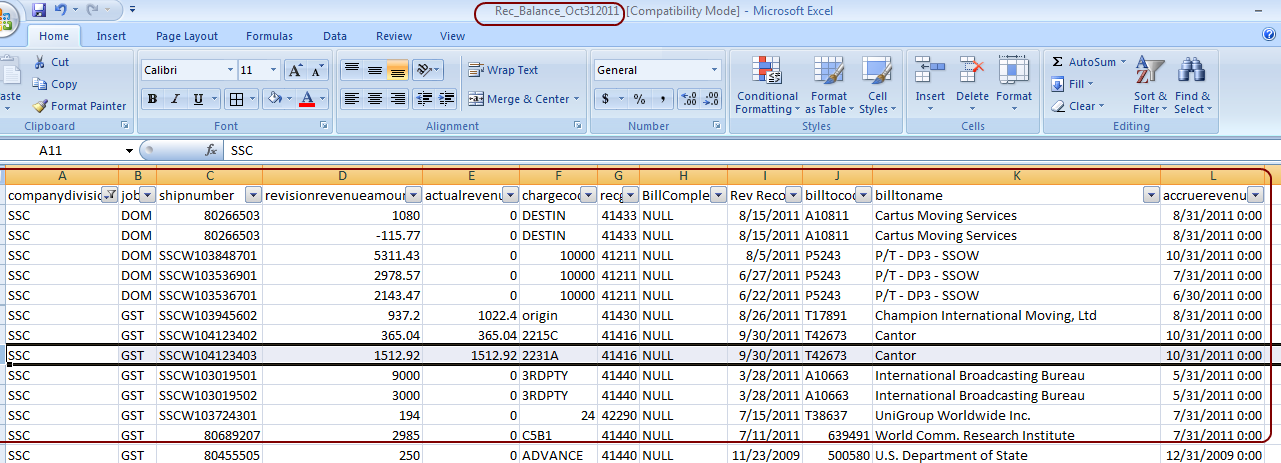Apply the Fill Color bucket

click(275, 99)
